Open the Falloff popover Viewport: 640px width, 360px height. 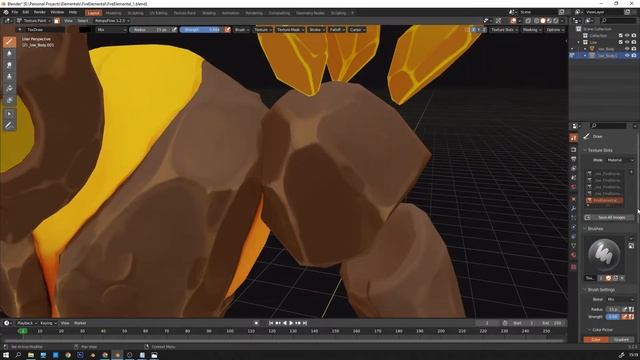337,30
